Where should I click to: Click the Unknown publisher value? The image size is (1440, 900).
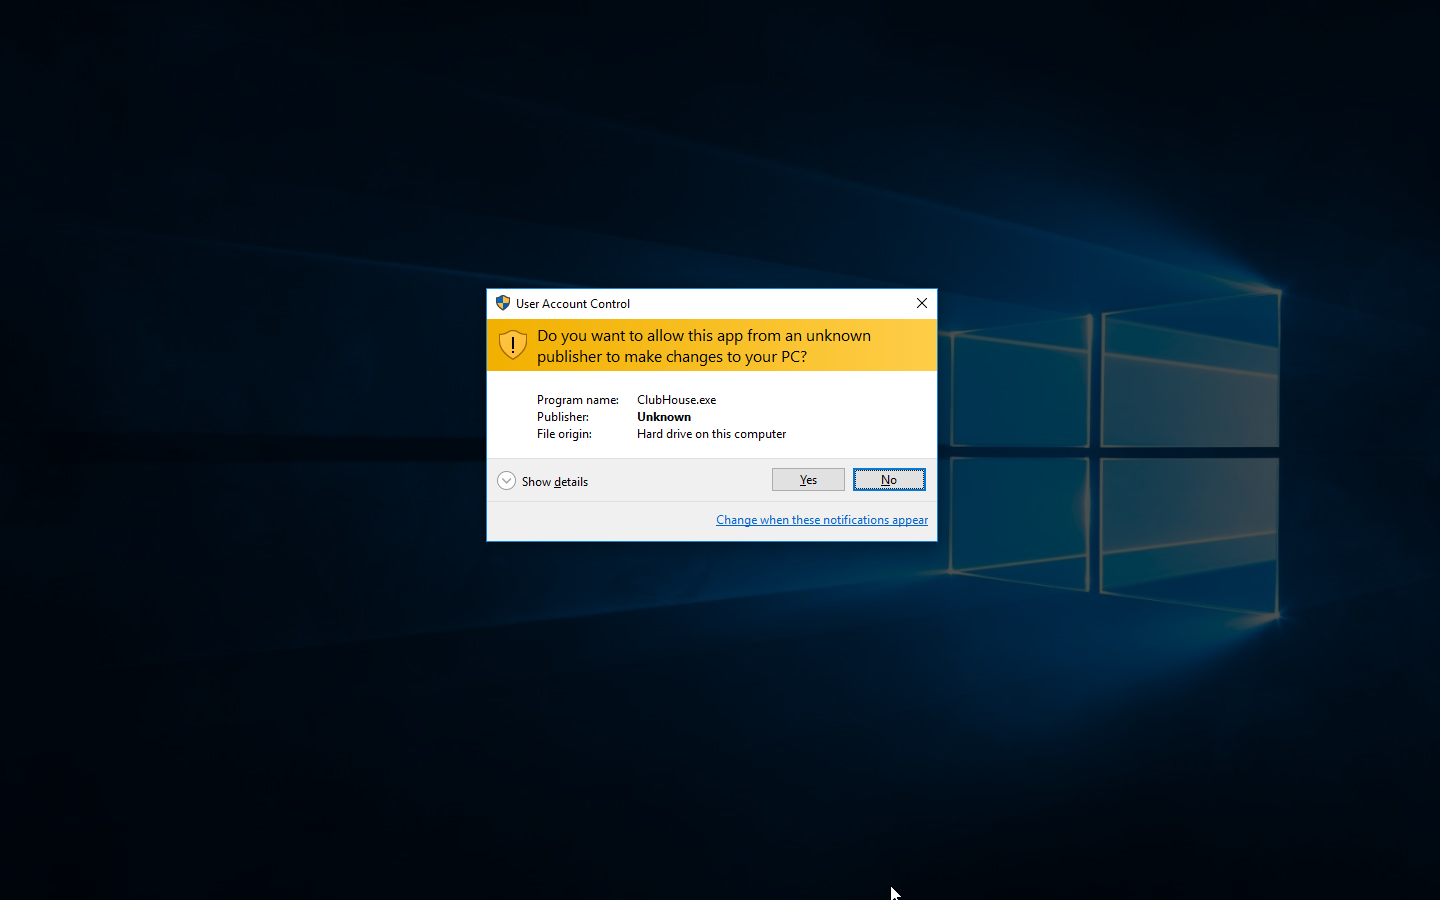(x=664, y=417)
